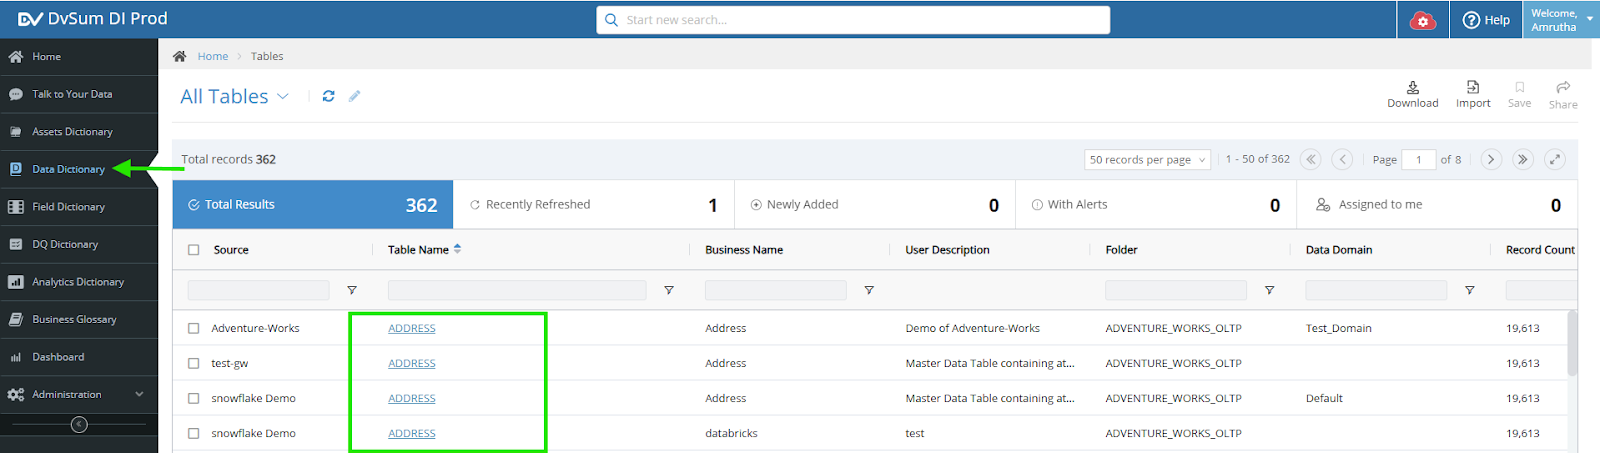Screen dimensions: 1600x453
Task: Click the expand fullscreen grid icon
Action: 1555,159
